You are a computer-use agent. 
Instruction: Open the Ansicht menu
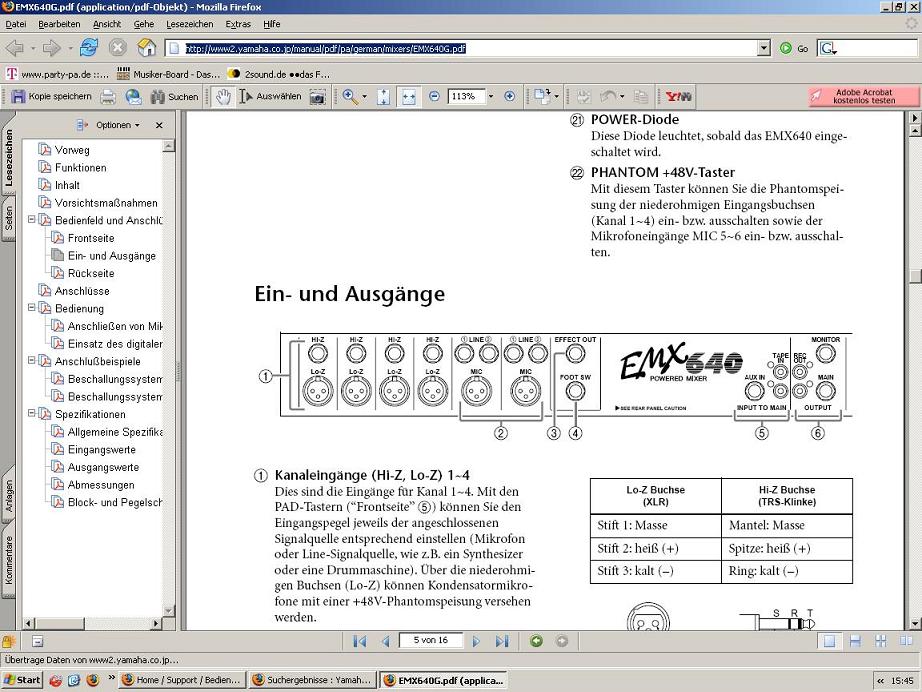coord(107,24)
